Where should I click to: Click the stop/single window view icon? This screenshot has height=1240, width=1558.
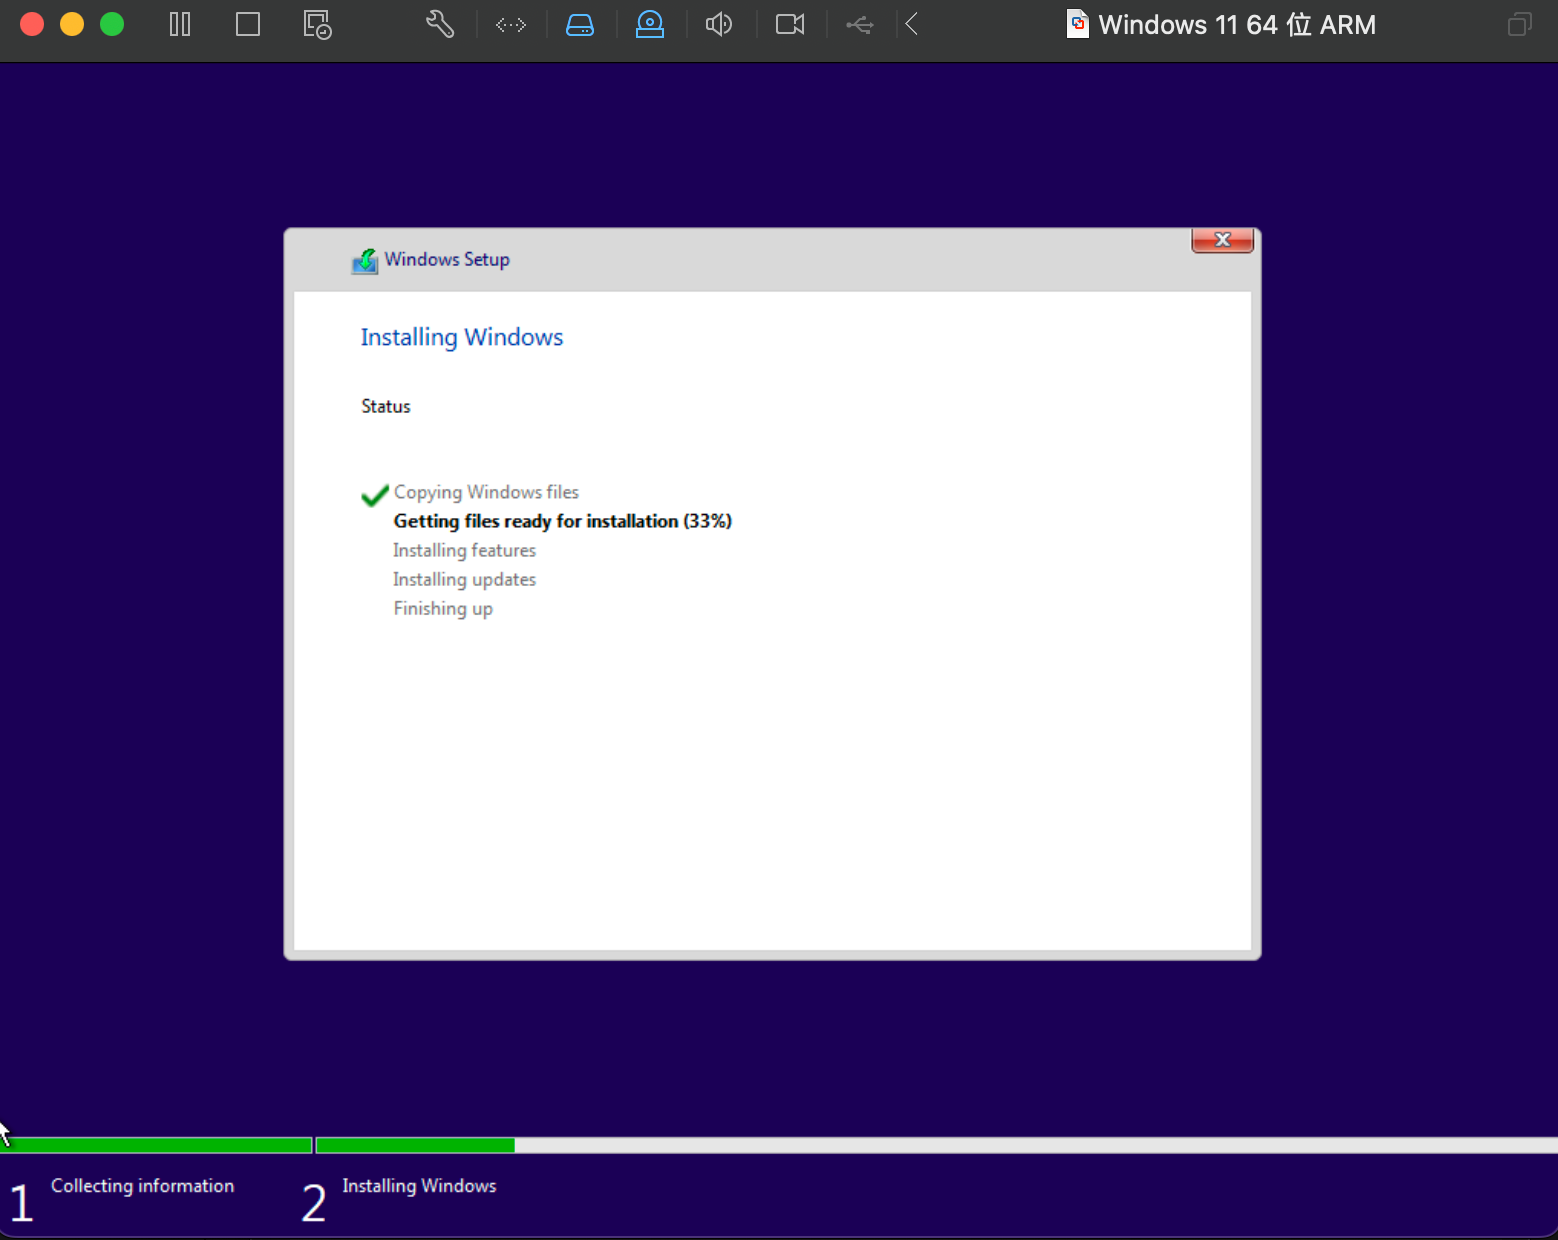pos(248,24)
